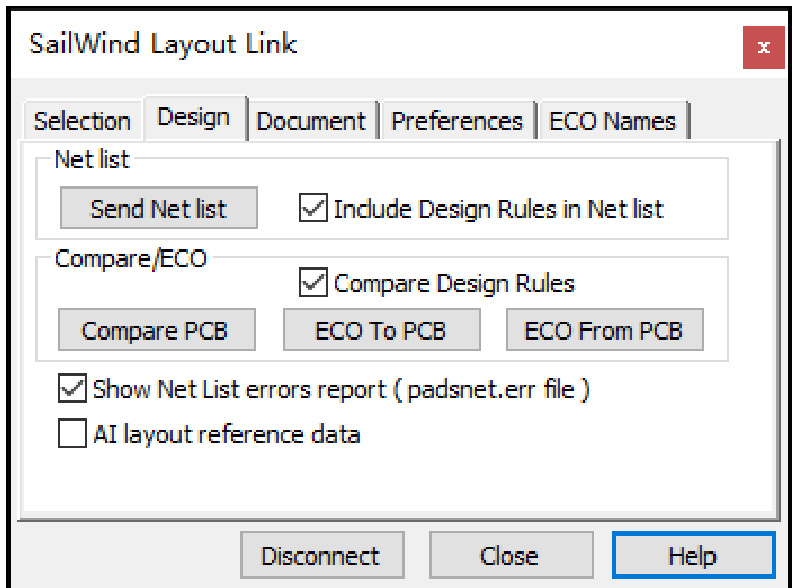This screenshot has height=588, width=792.
Task: Disconnect from the layout link
Action: tap(321, 556)
